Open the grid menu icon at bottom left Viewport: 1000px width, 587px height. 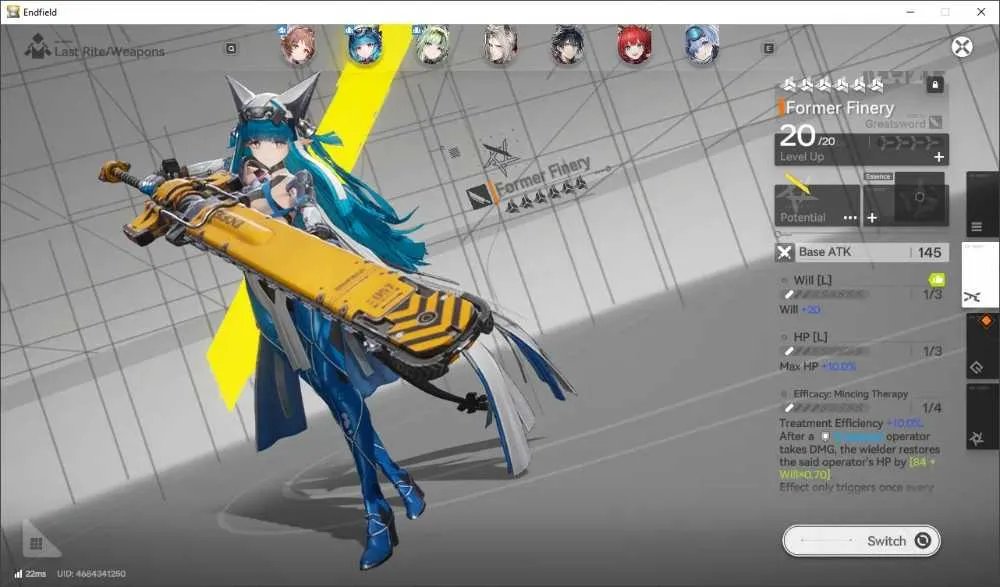click(36, 544)
